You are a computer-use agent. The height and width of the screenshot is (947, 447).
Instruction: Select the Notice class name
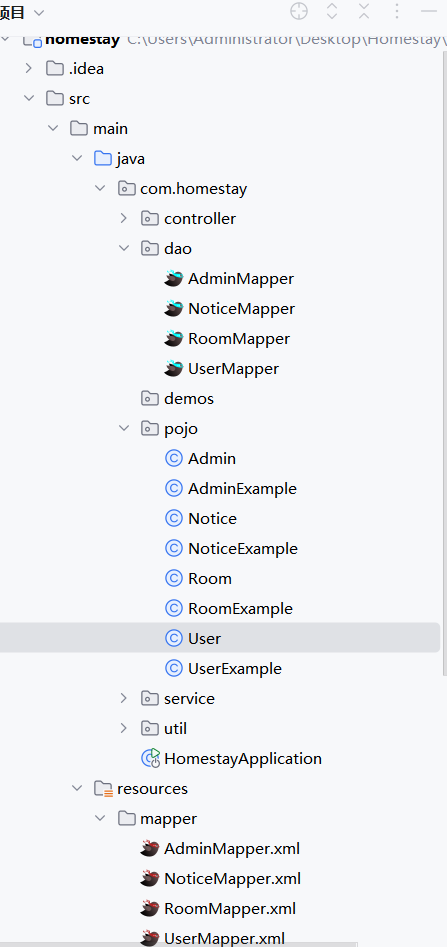tap(213, 518)
